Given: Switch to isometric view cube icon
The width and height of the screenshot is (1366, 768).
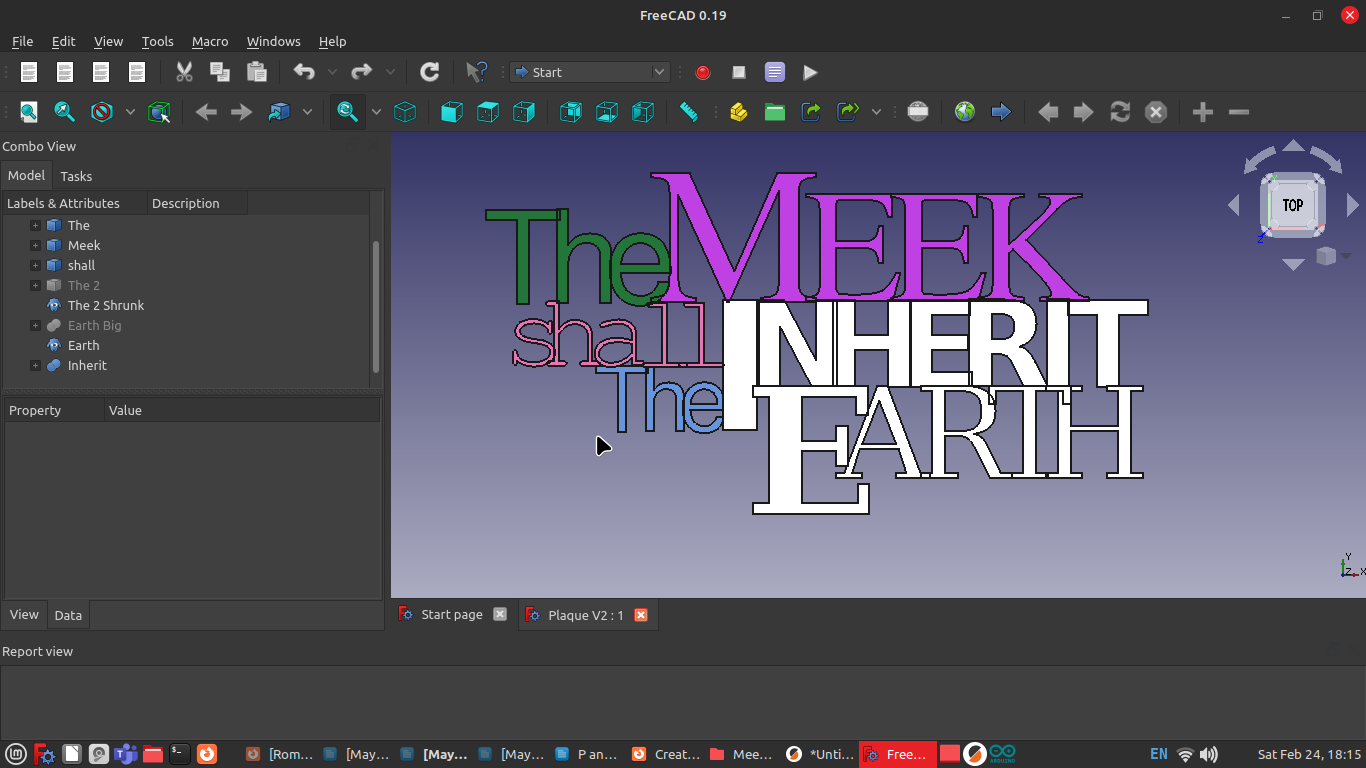Looking at the screenshot, I should (x=405, y=112).
